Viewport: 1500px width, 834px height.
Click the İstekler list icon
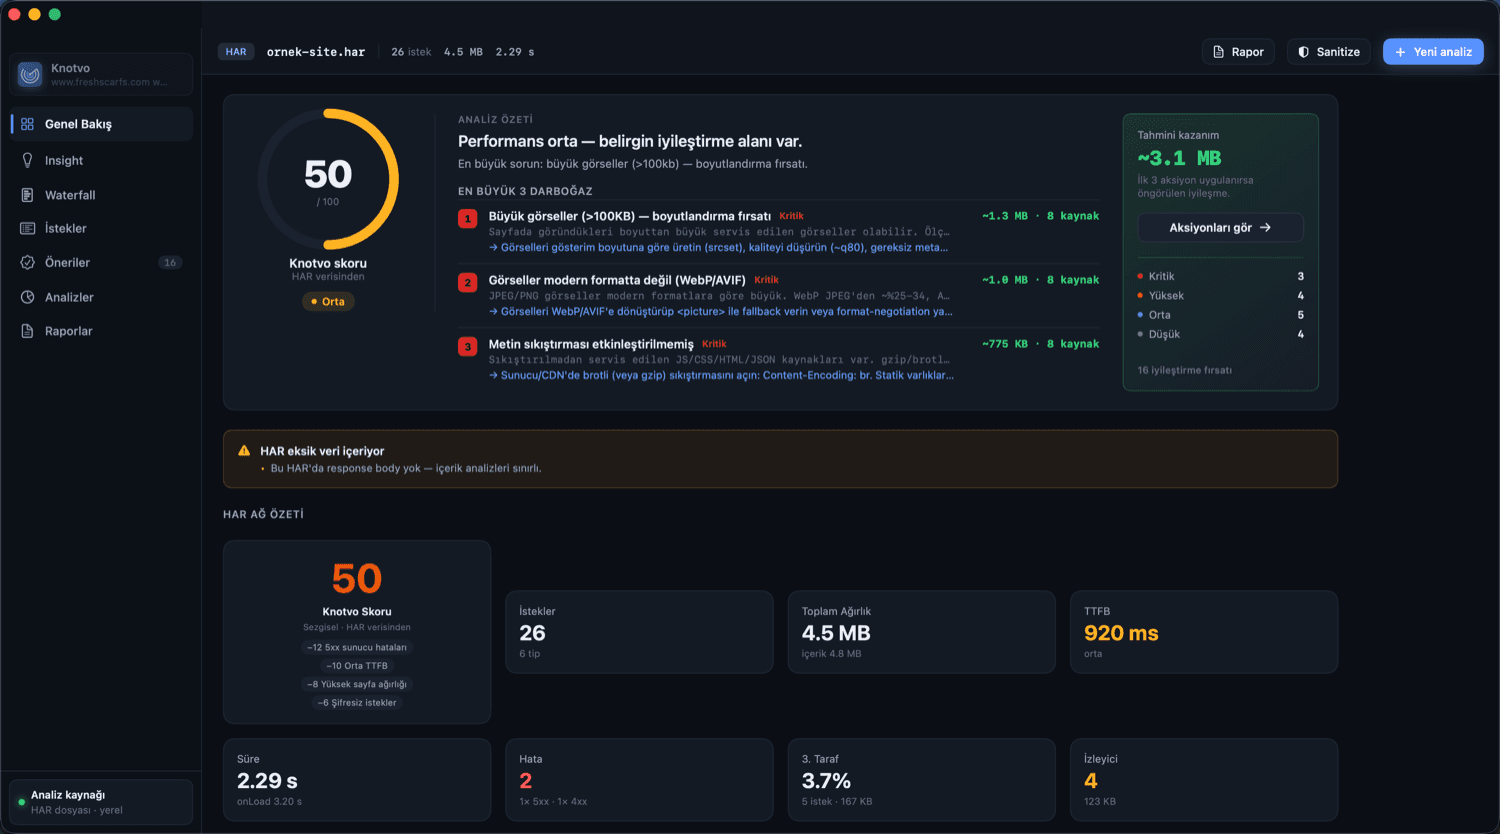pos(27,228)
